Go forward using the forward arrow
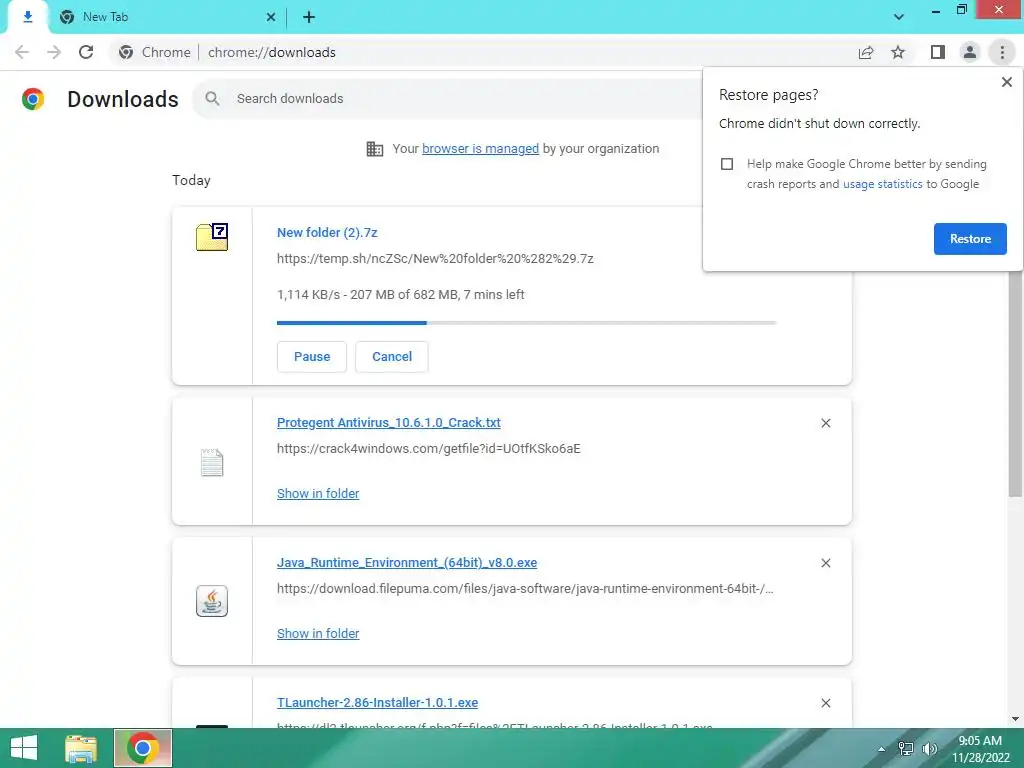The image size is (1024, 768). click(54, 52)
